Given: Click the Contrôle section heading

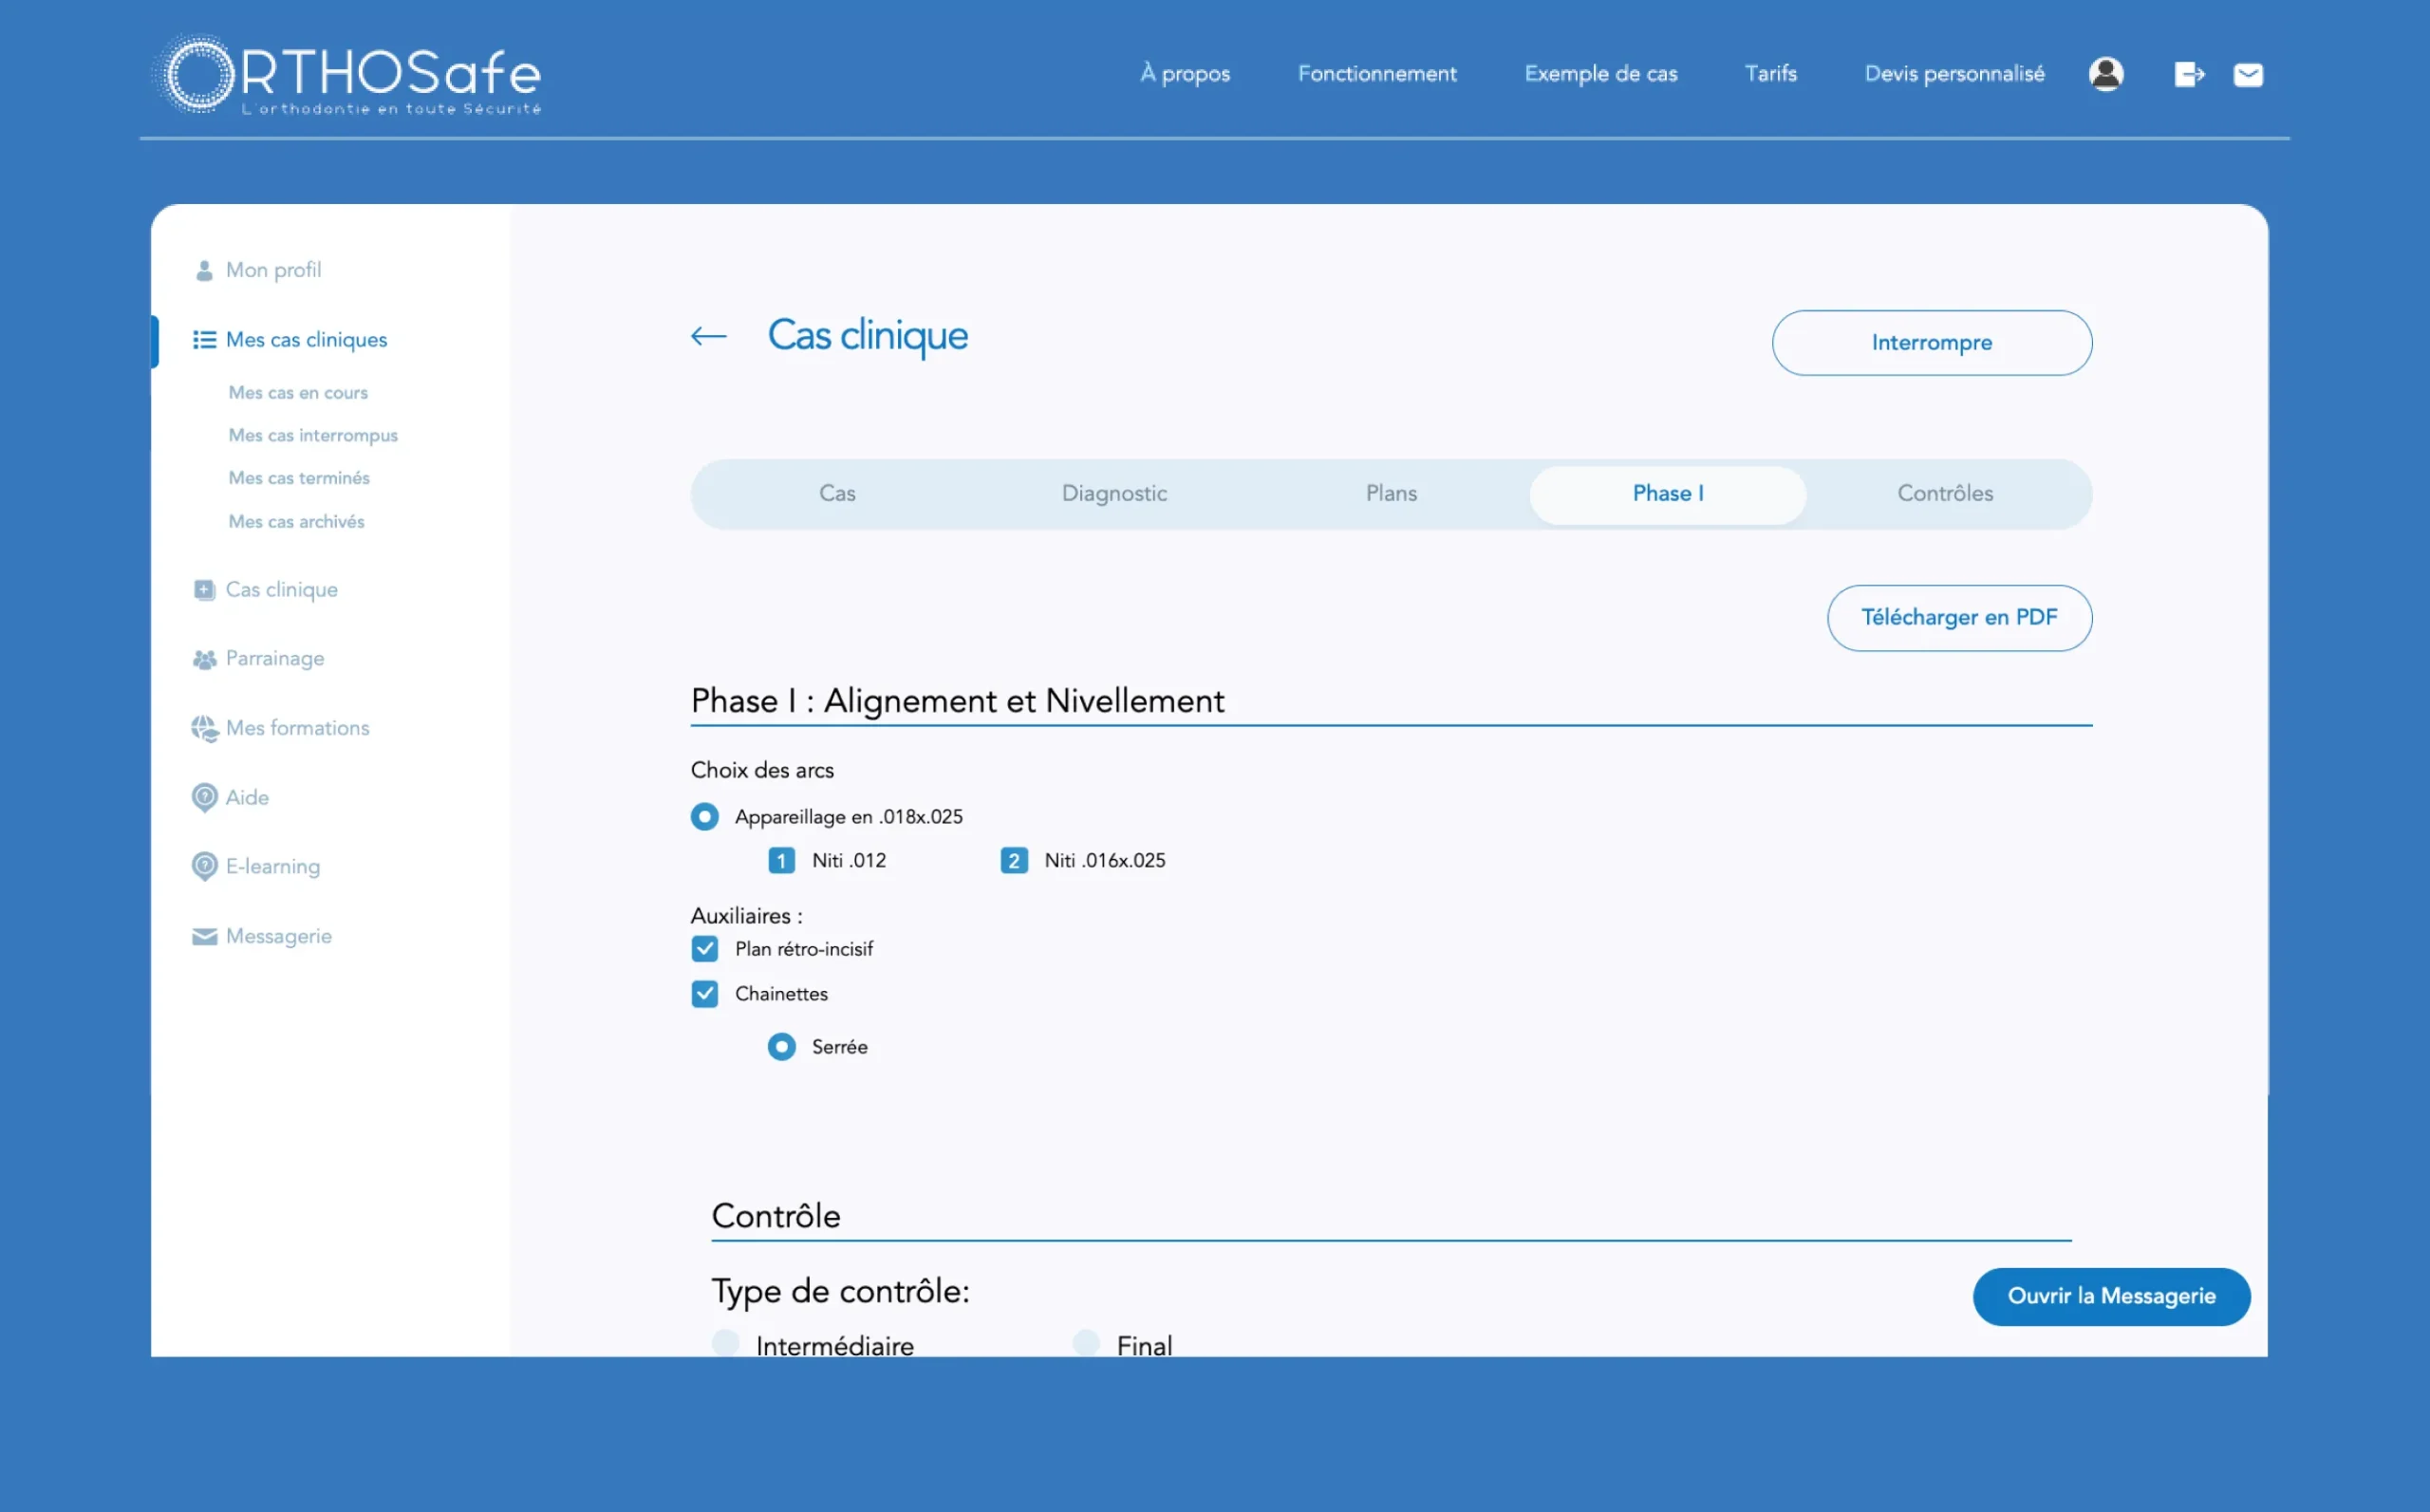Looking at the screenshot, I should (x=775, y=1216).
